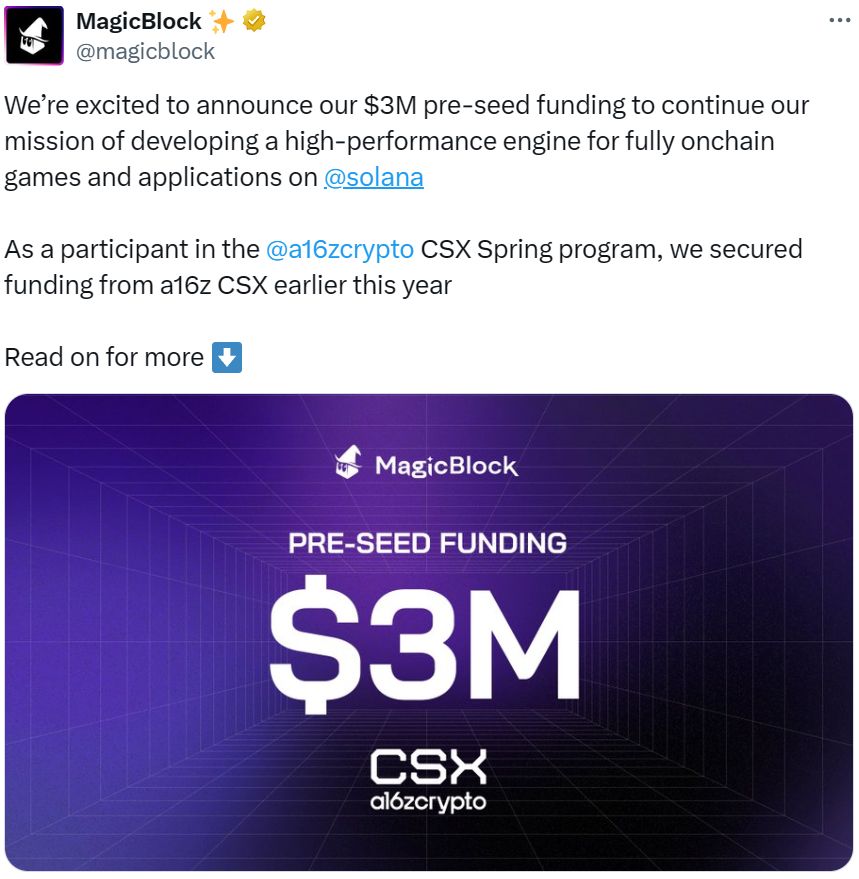The height and width of the screenshot is (879, 859).
Task: Open the tweet's three-dot more menu
Action: tap(841, 21)
